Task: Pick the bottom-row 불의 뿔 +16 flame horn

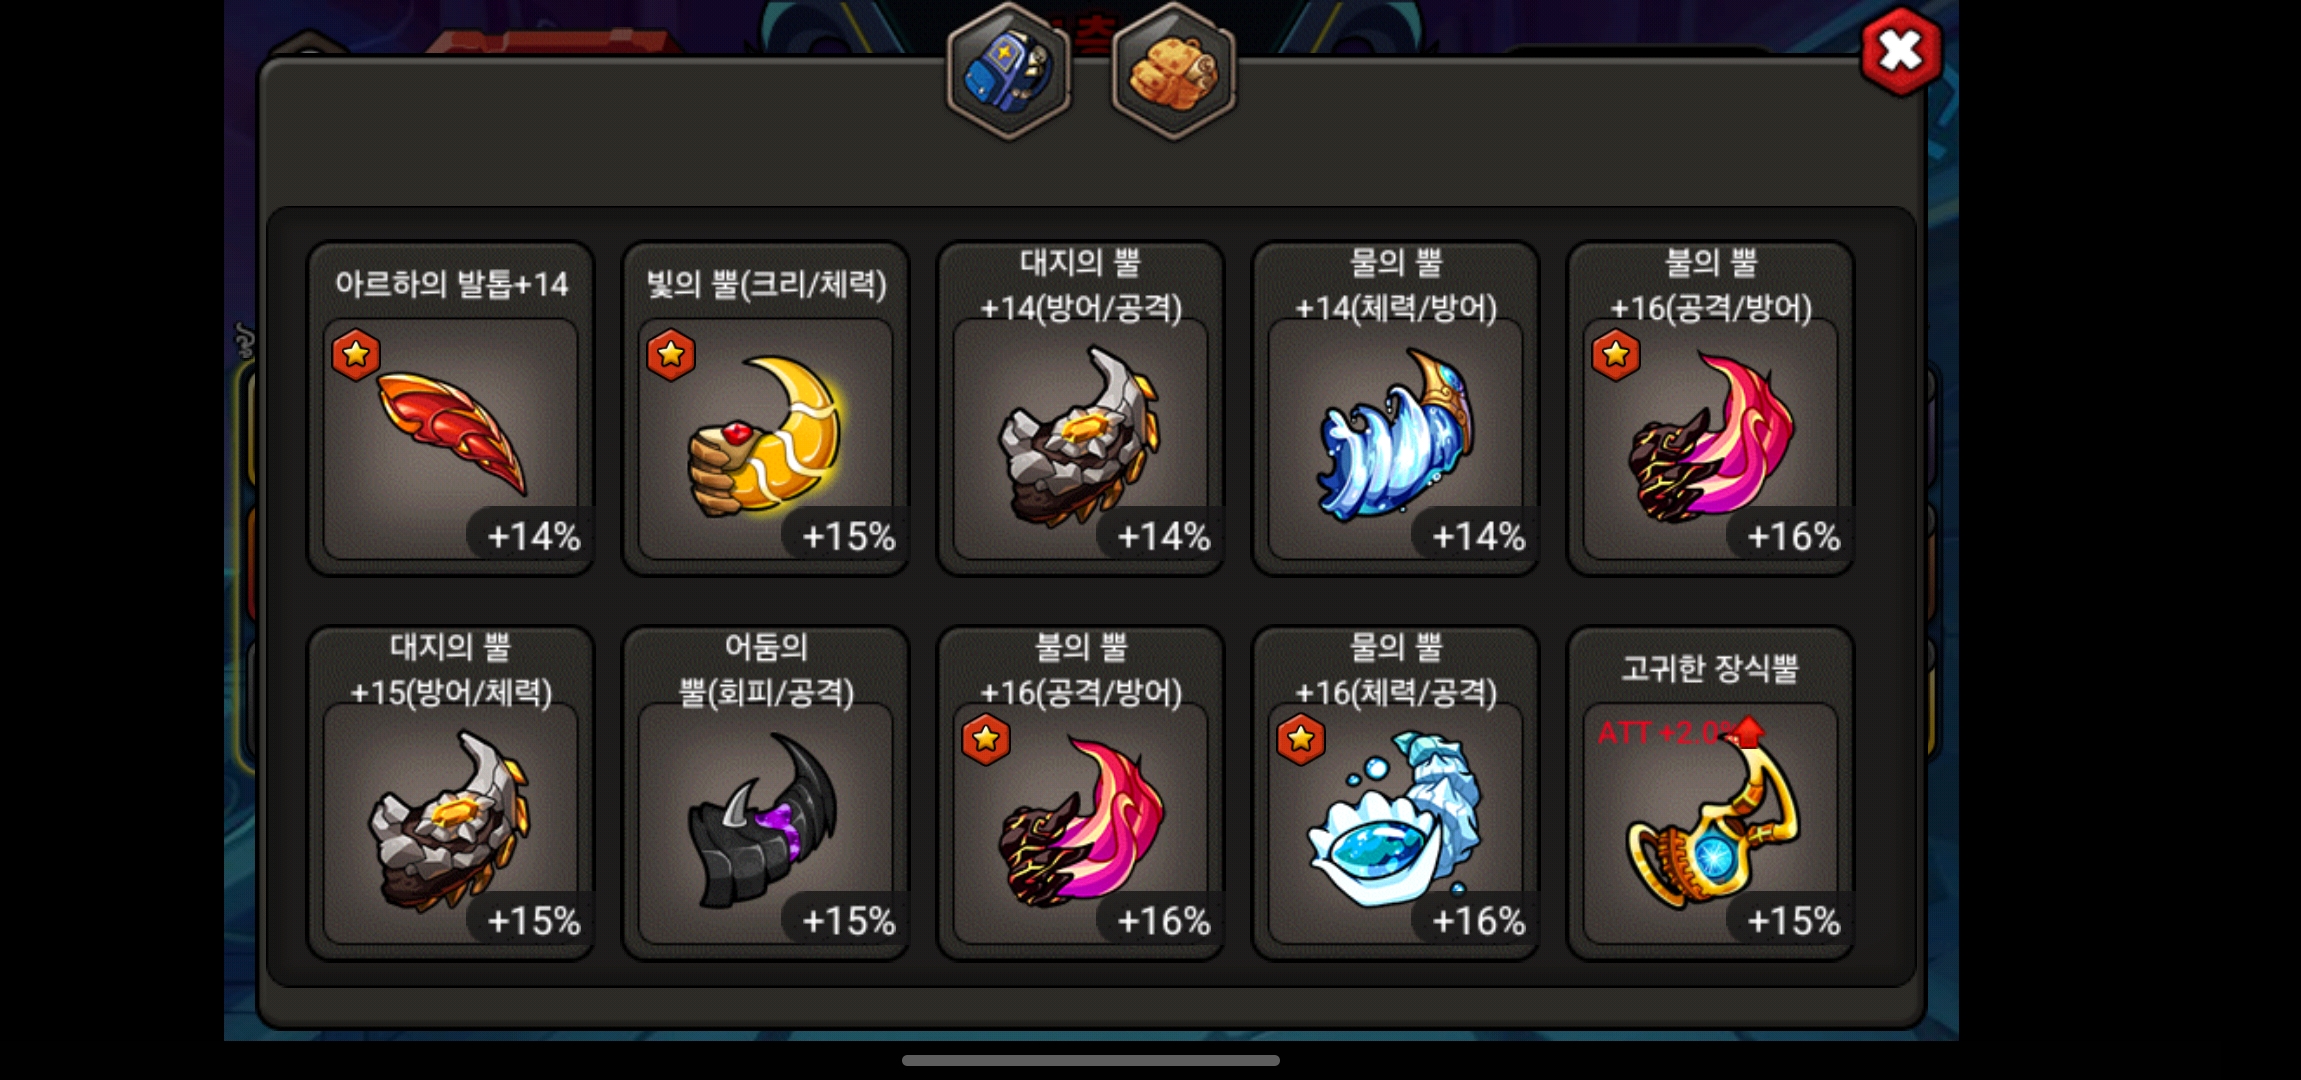Action: pos(1081,794)
